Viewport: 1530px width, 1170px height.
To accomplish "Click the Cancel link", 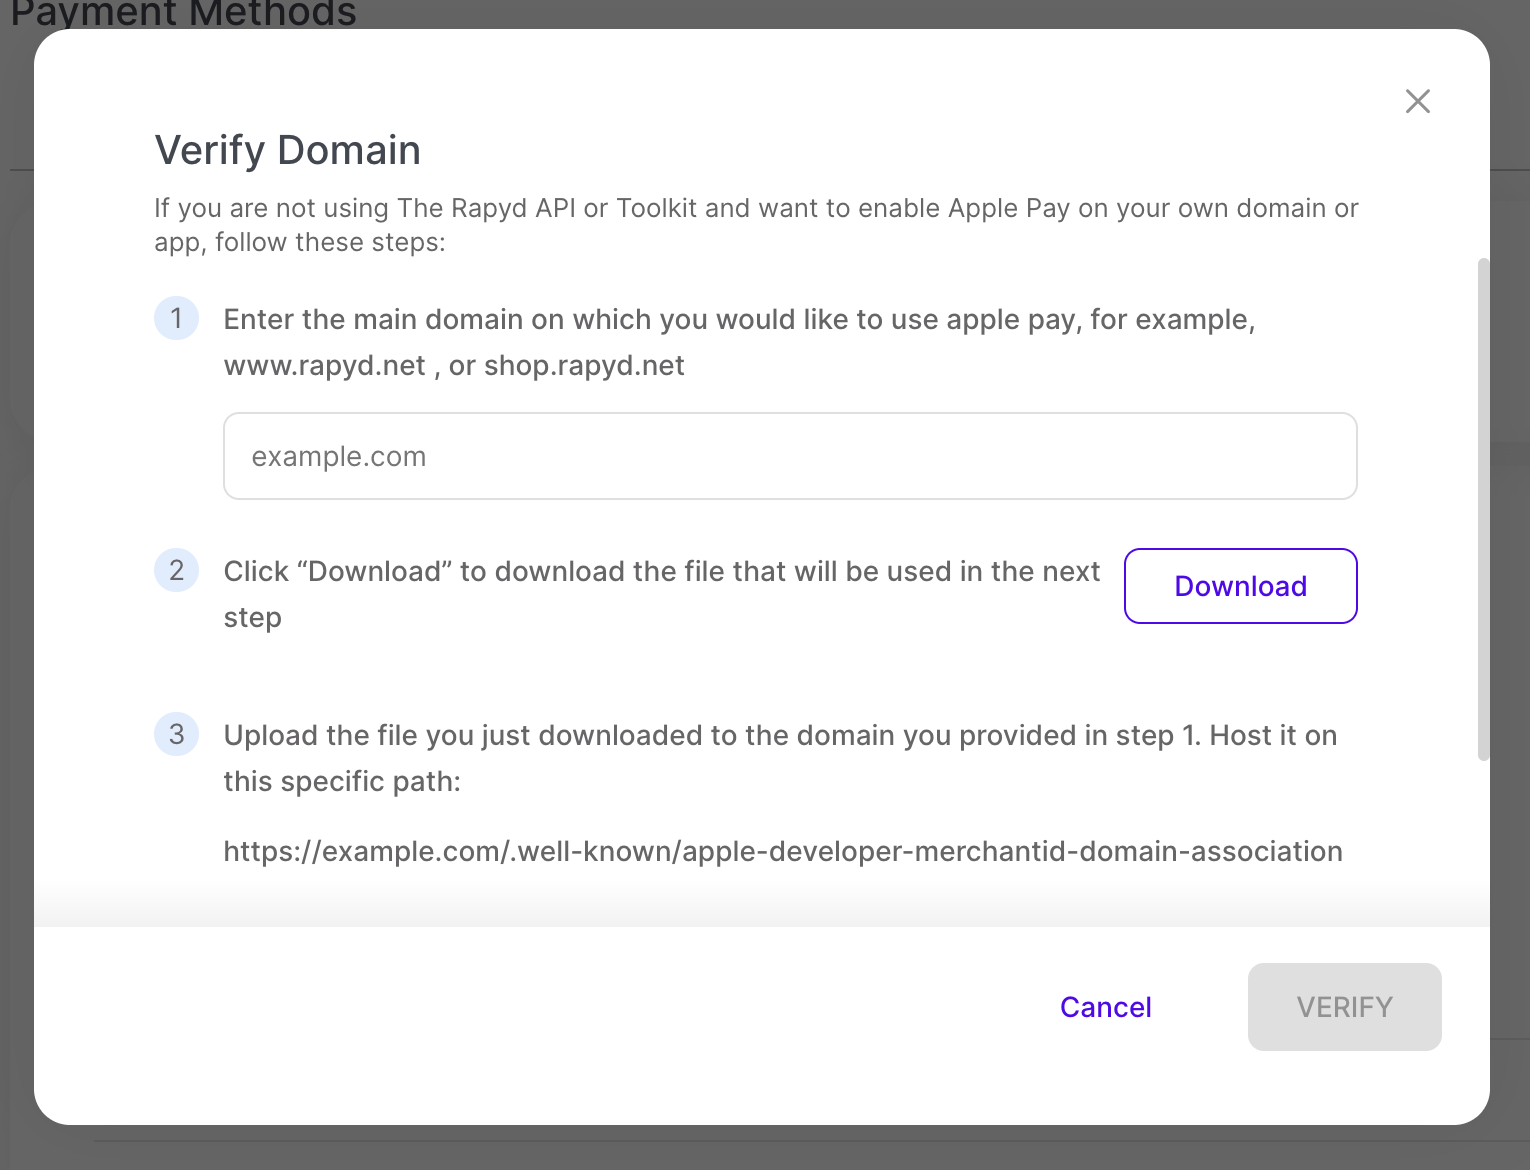I will (x=1105, y=1007).
